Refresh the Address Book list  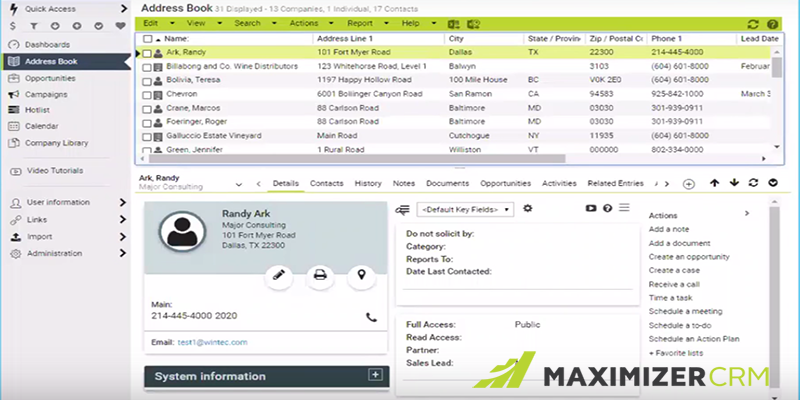[753, 22]
